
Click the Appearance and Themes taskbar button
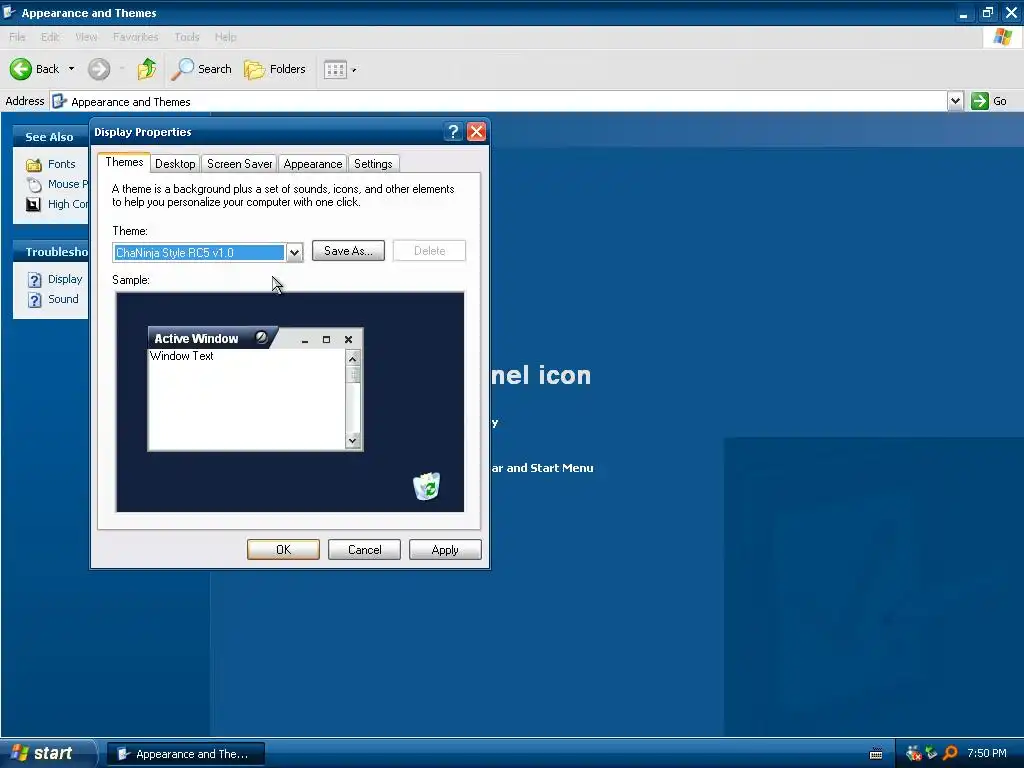point(186,754)
